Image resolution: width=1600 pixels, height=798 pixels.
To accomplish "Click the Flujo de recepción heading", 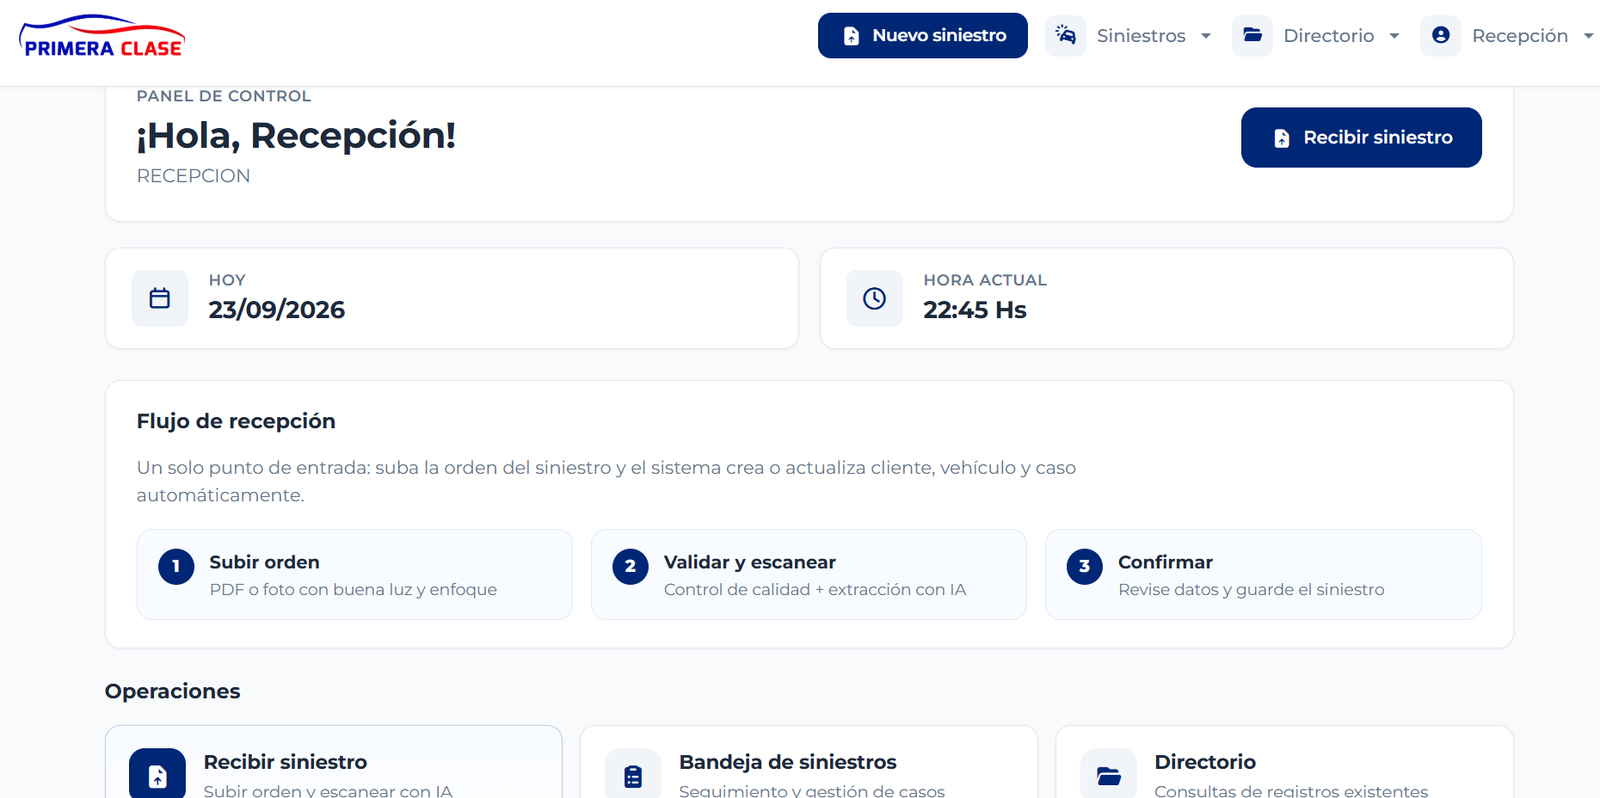I will [x=236, y=421].
